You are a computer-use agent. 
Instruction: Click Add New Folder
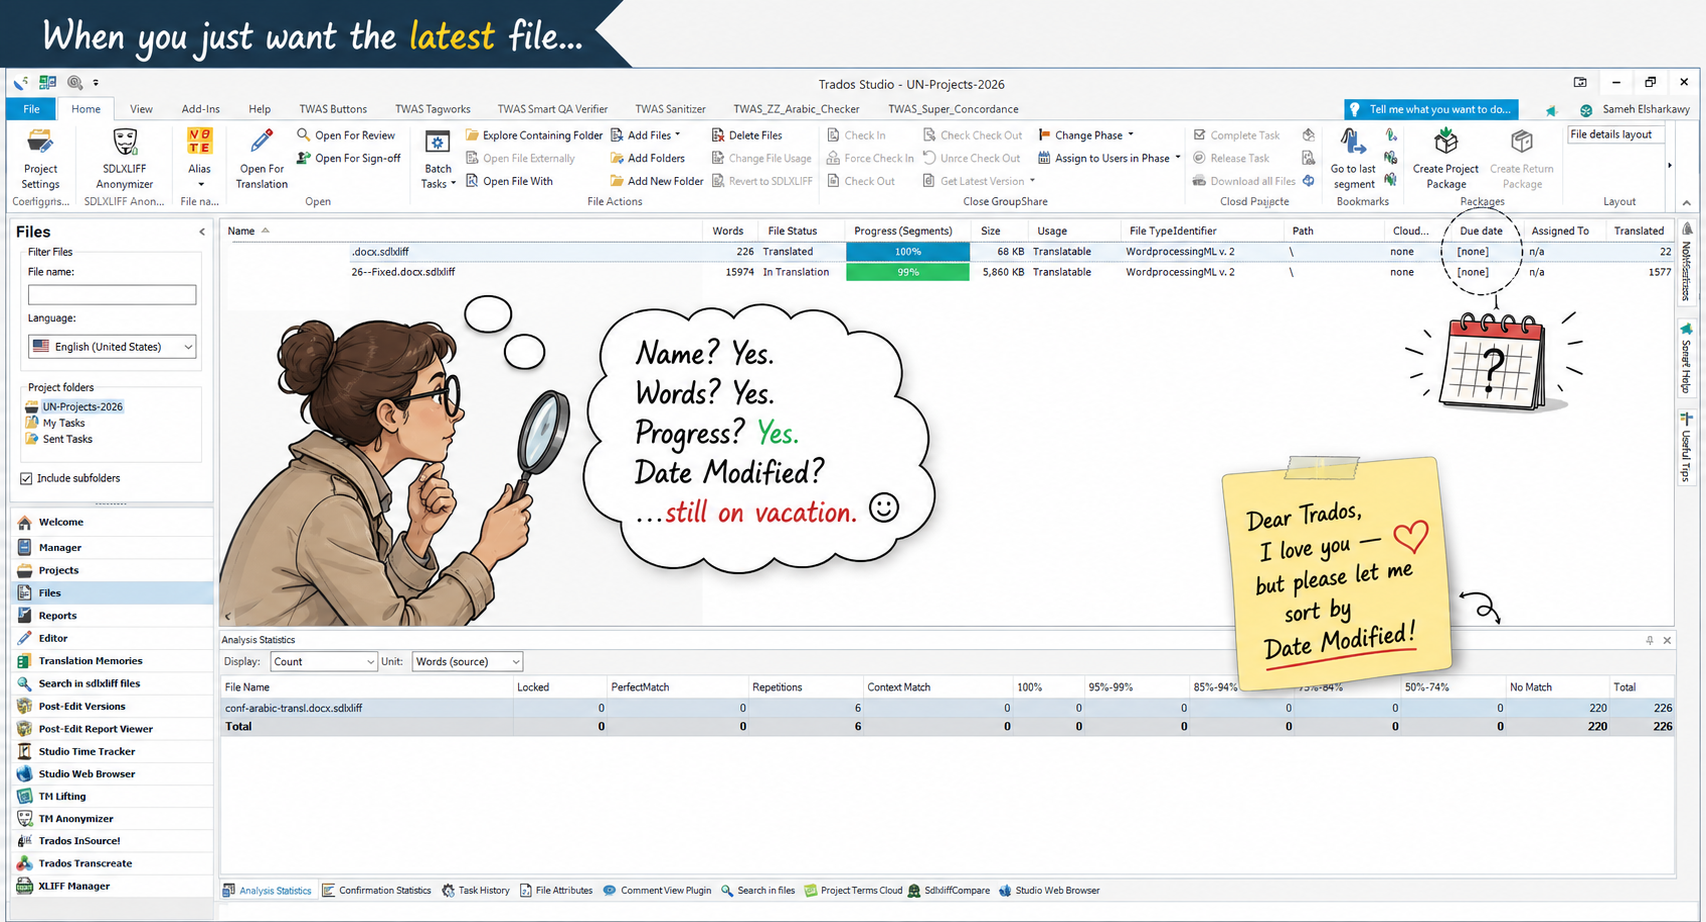[657, 181]
